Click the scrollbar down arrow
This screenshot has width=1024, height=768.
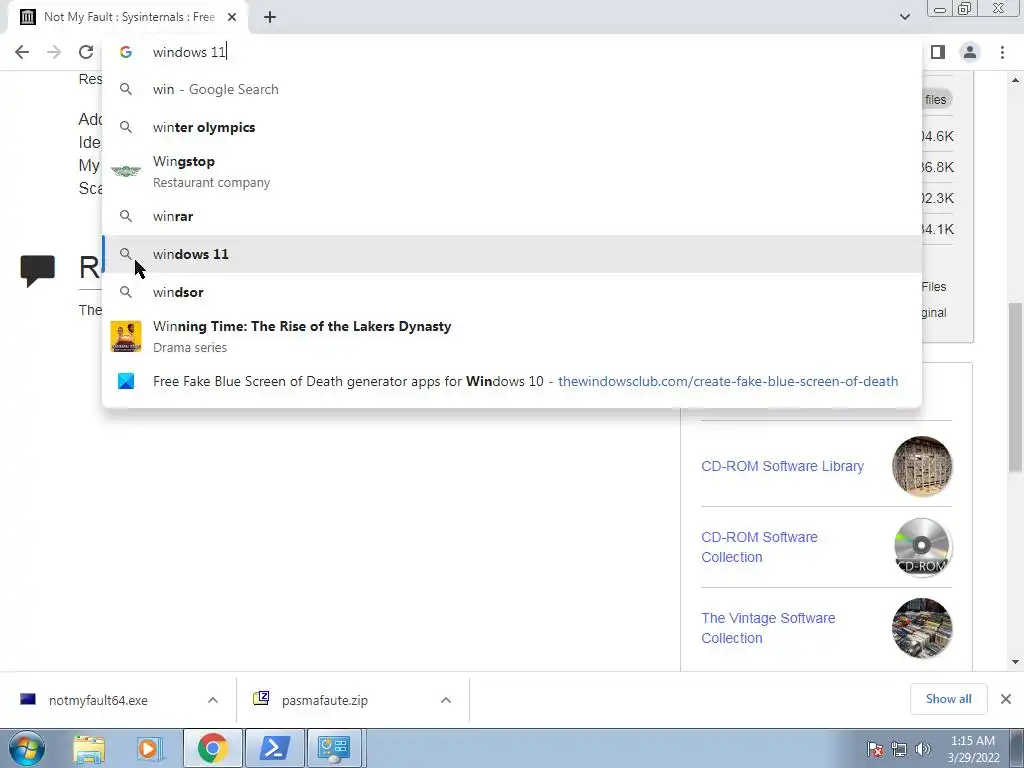pyautogui.click(x=1015, y=662)
